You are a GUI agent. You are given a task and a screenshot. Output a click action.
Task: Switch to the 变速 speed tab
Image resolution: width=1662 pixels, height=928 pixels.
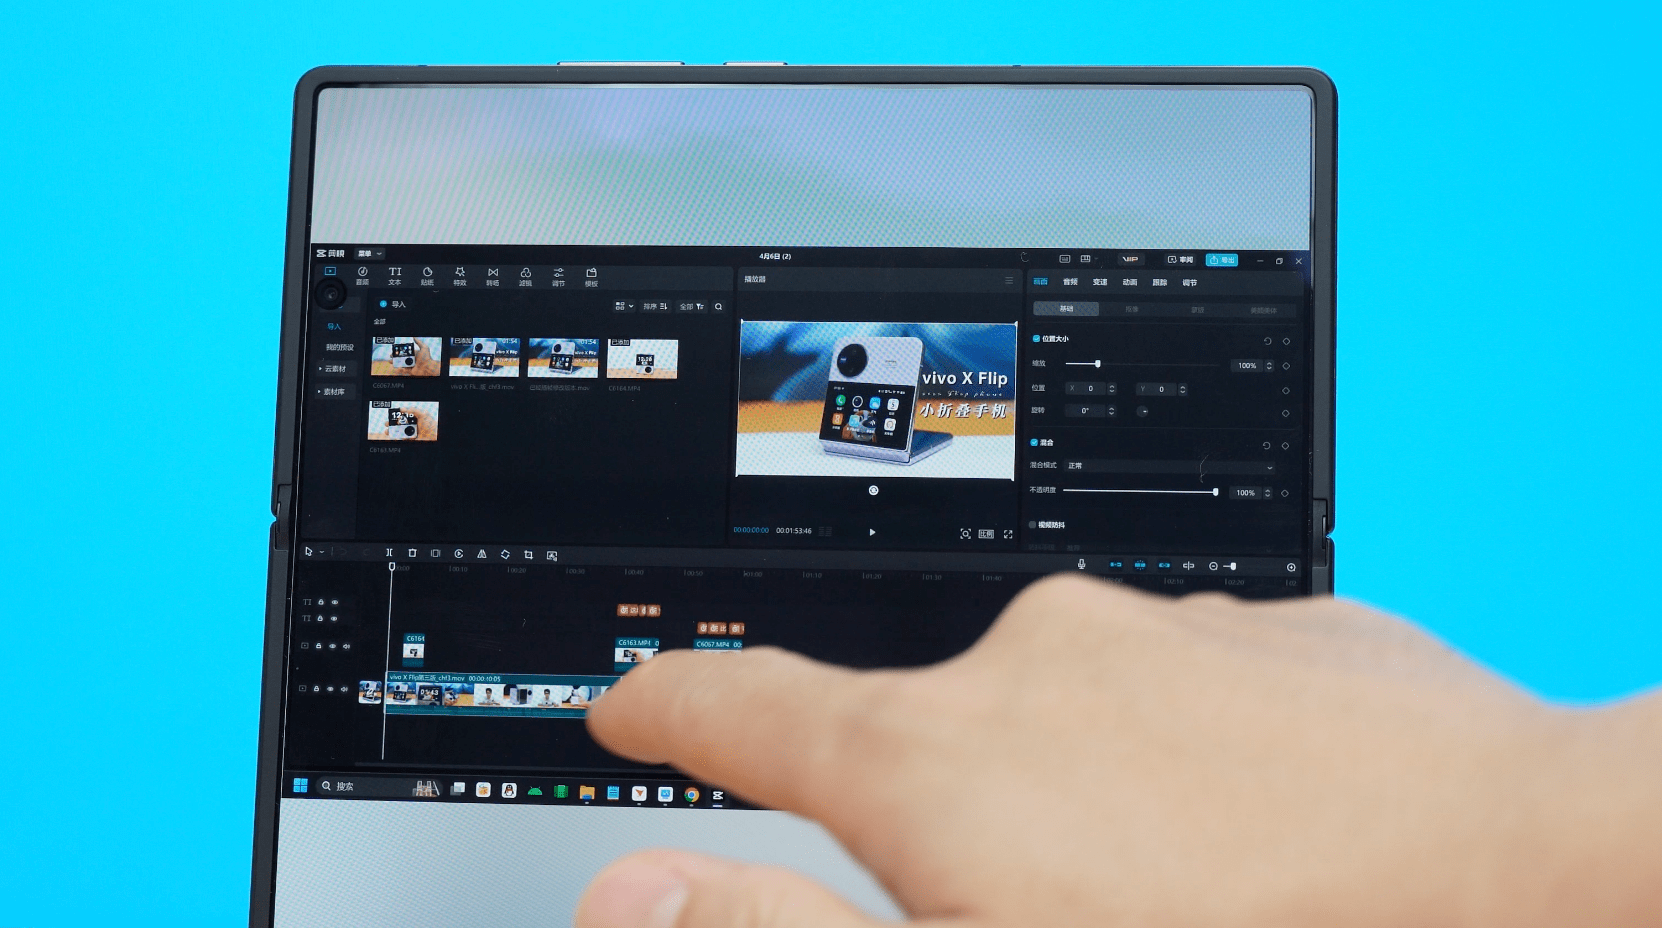coord(1100,283)
